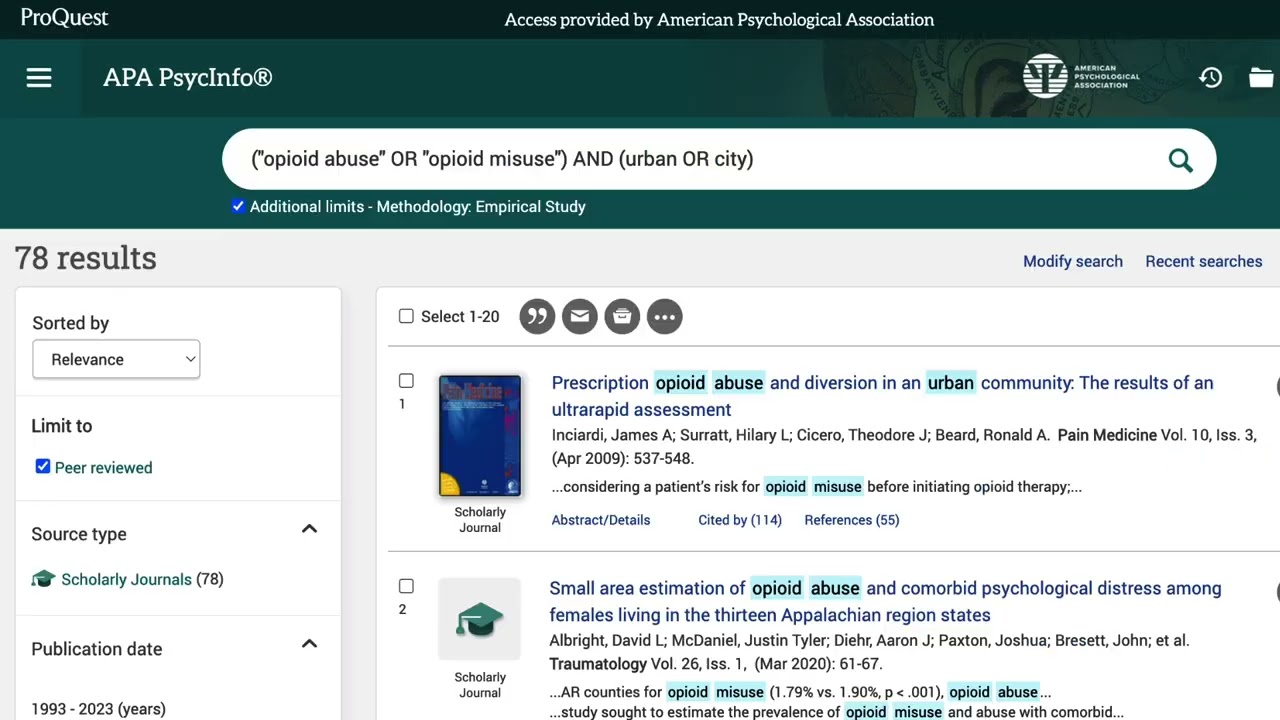Click the Email envelope icon
This screenshot has width=1280, height=720.
(x=579, y=317)
